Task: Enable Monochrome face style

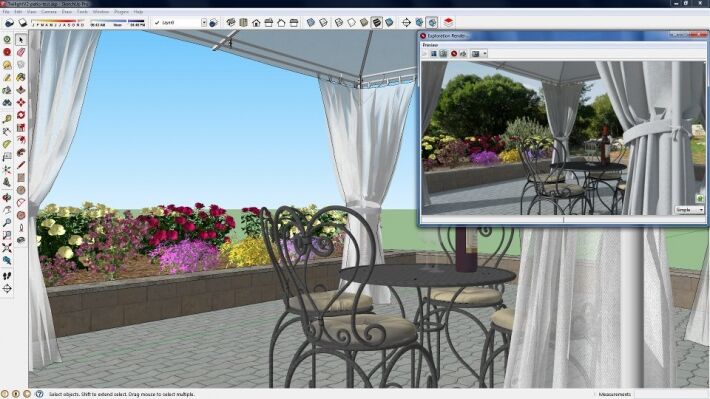Action: tap(389, 22)
